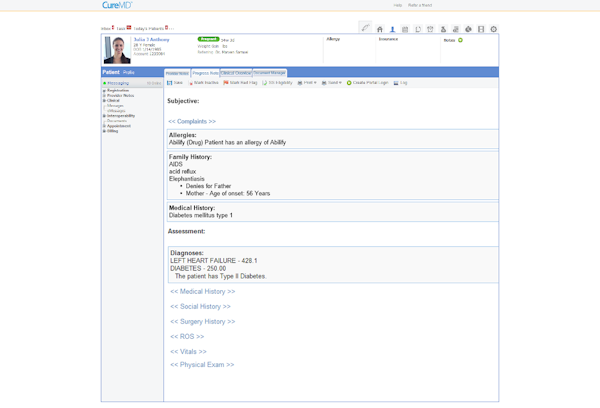Open the Send dropdown menu
Viewport: 600px width, 408px height.
(332, 83)
